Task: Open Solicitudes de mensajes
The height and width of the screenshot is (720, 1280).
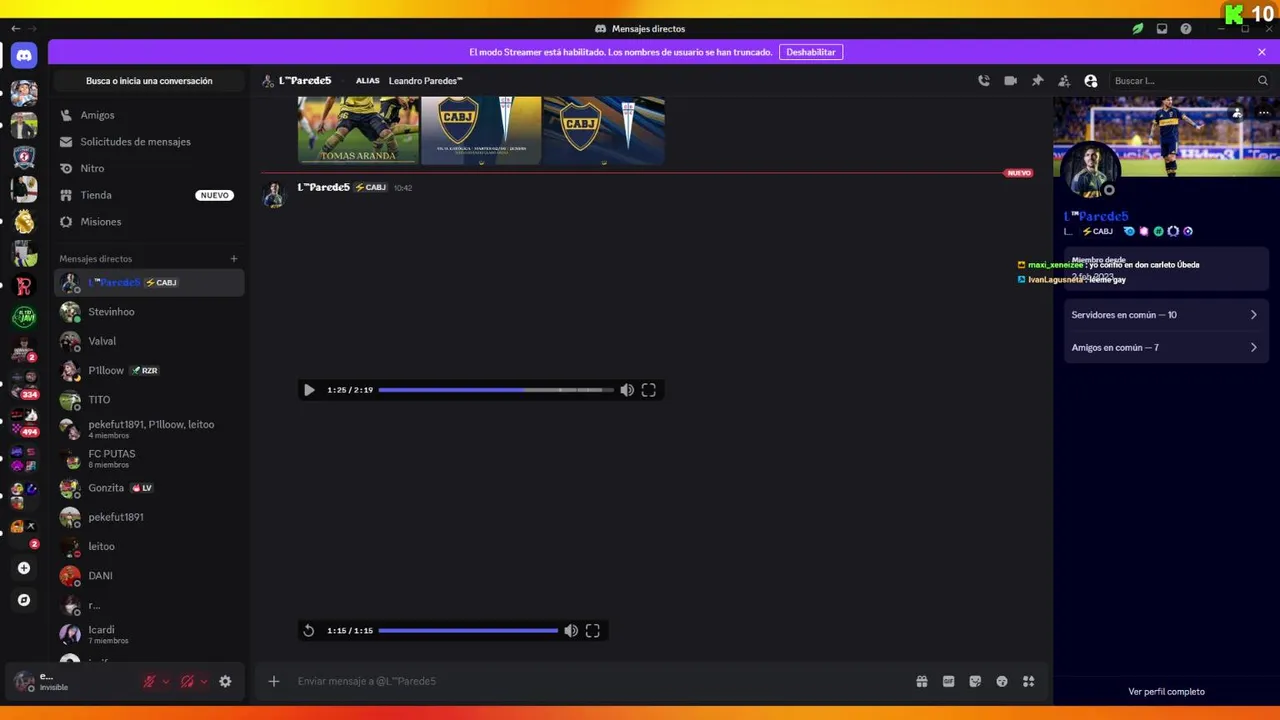Action: pyautogui.click(x=149, y=142)
